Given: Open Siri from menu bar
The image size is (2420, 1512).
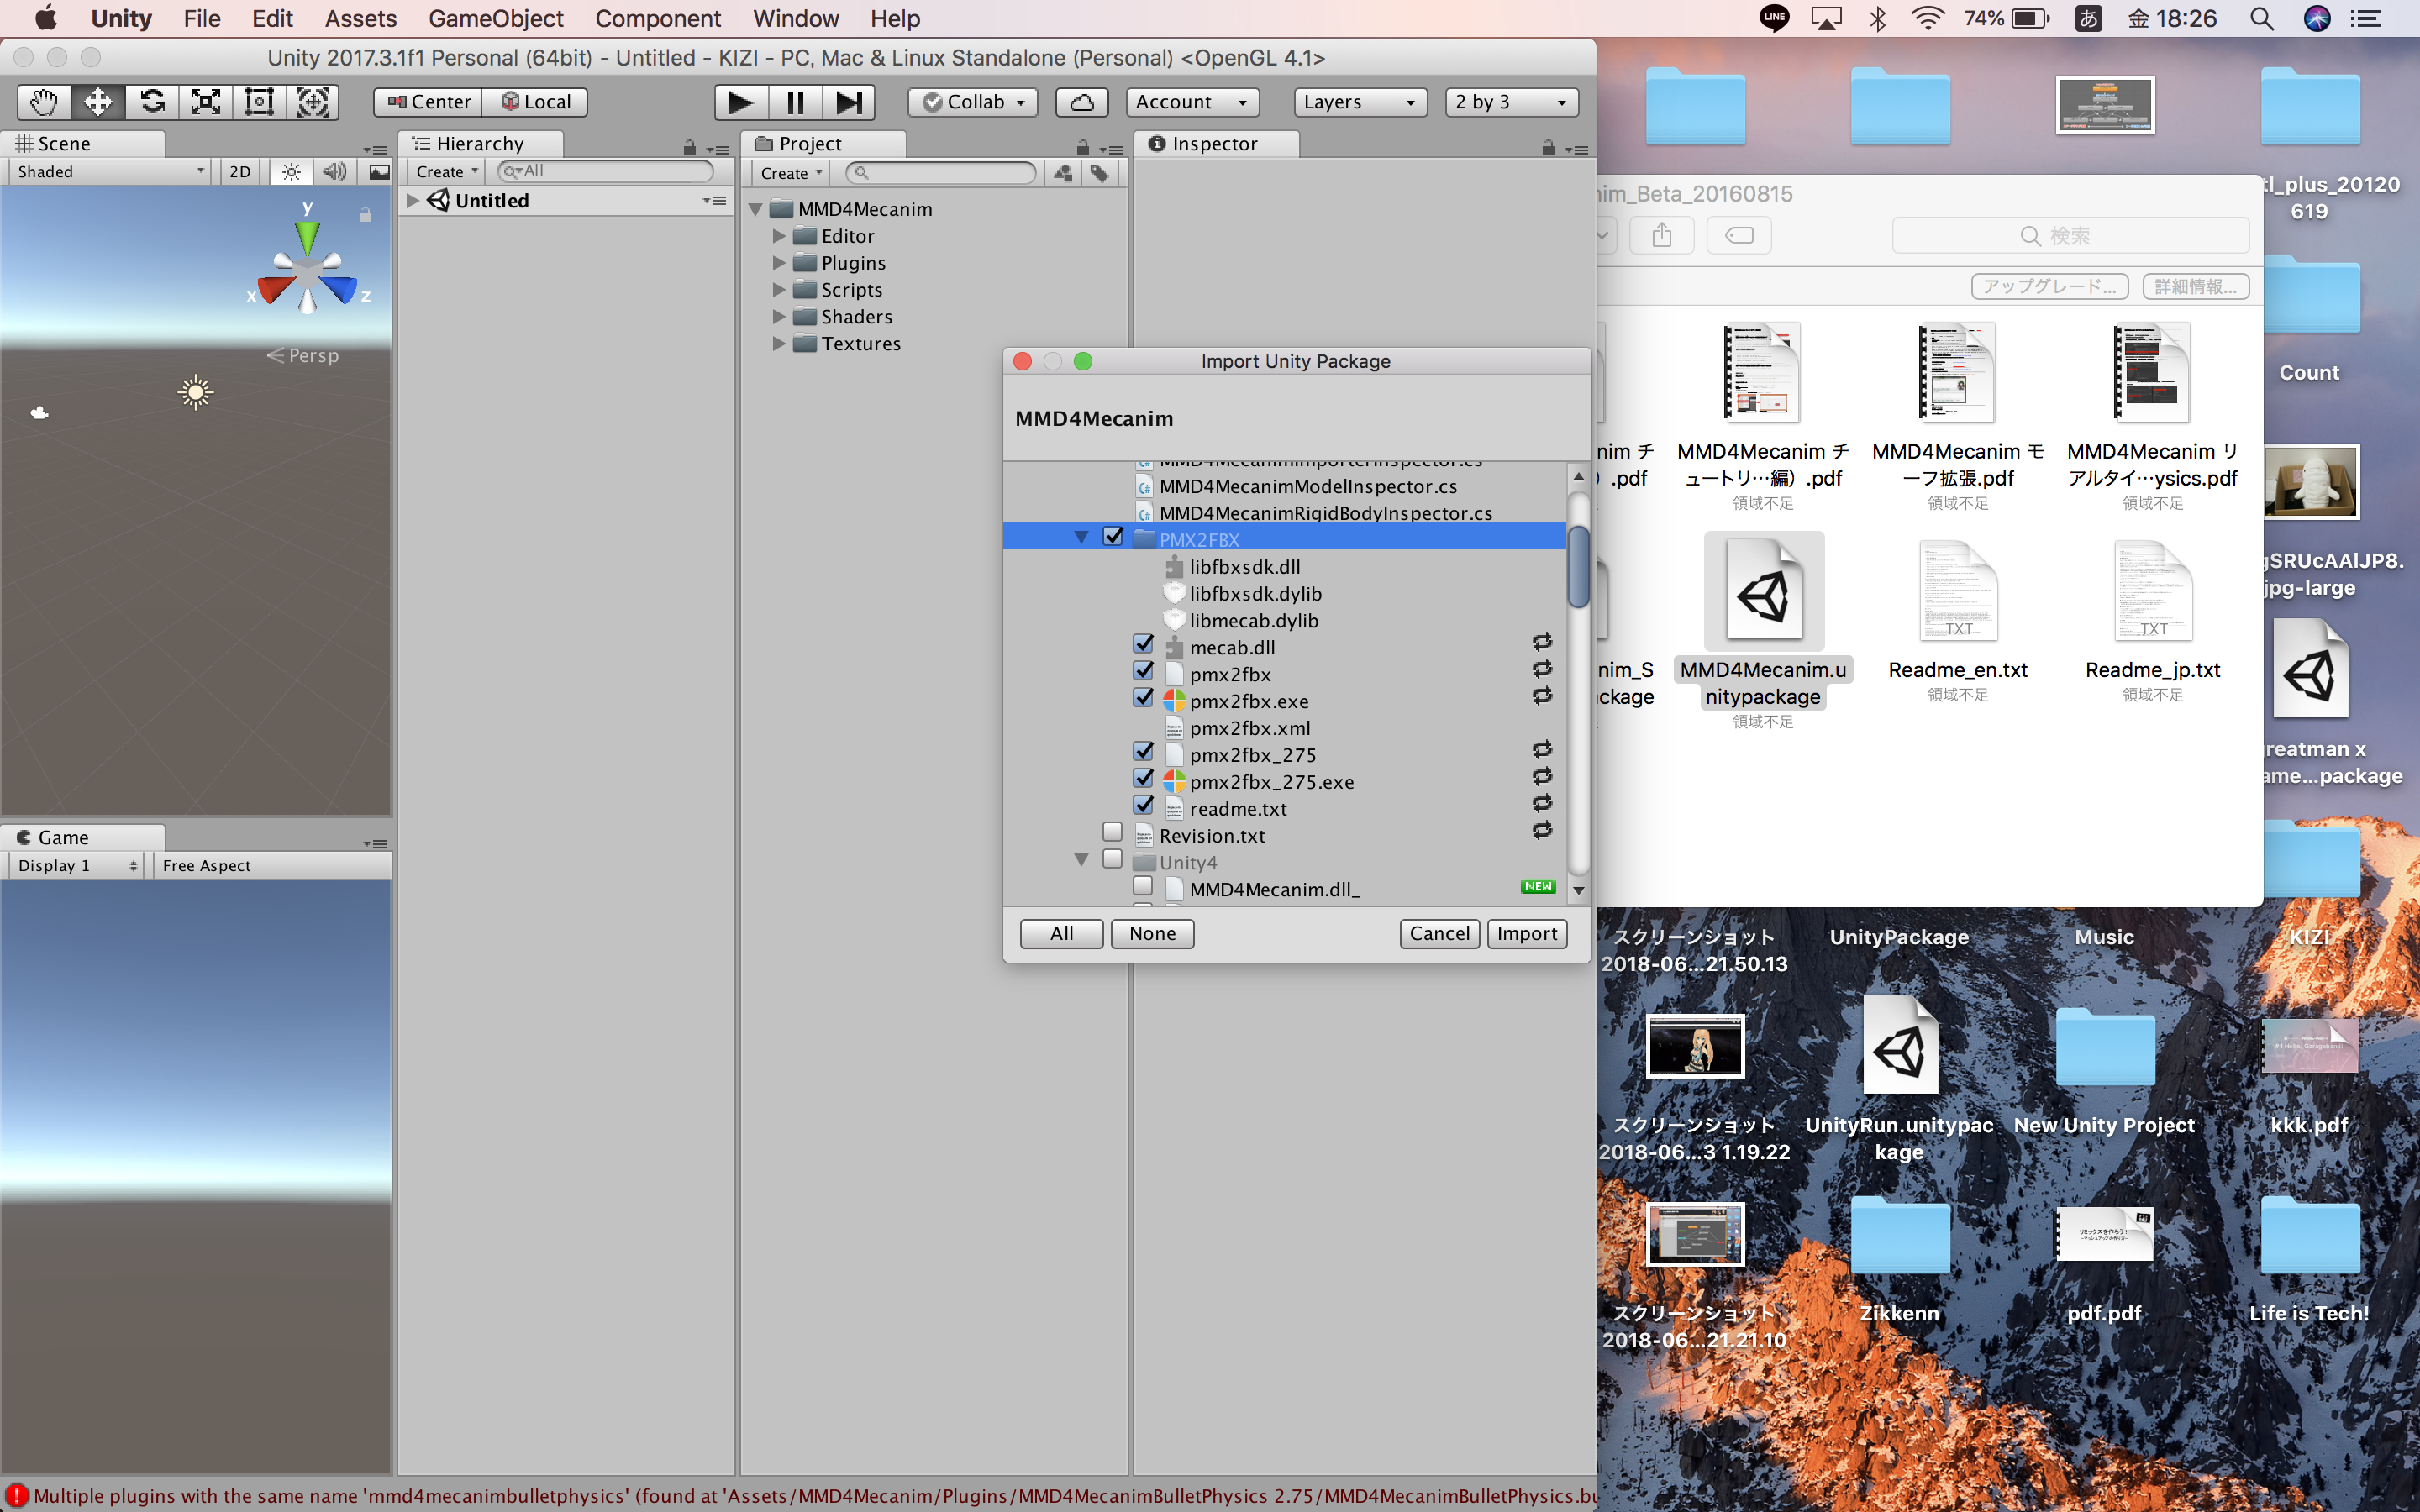Looking at the screenshot, I should 2316,19.
